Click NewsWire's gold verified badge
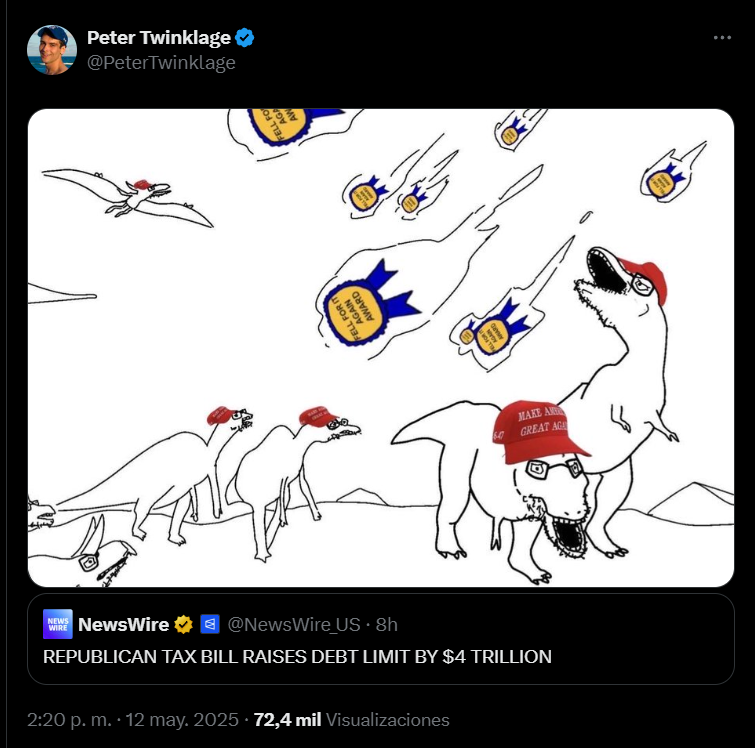 pos(183,624)
